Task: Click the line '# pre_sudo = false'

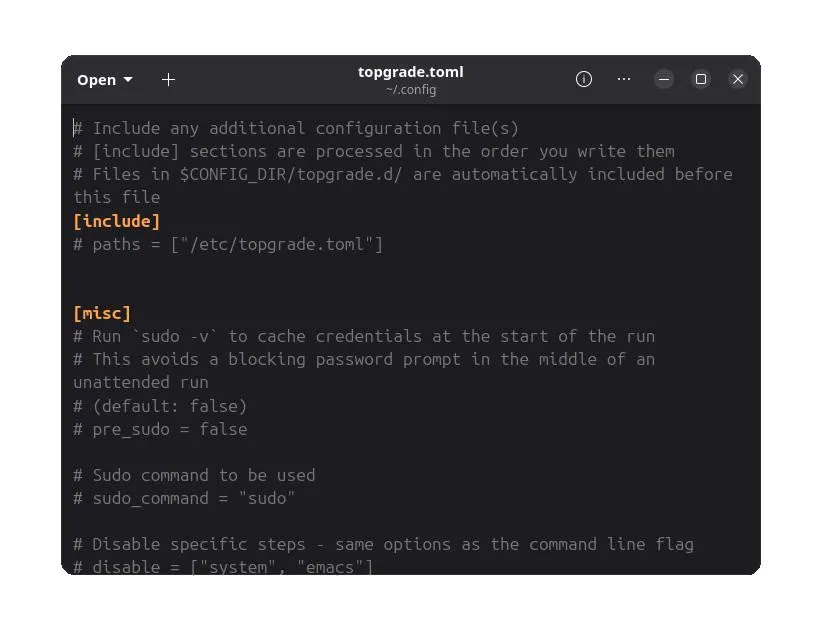Action: (x=160, y=429)
